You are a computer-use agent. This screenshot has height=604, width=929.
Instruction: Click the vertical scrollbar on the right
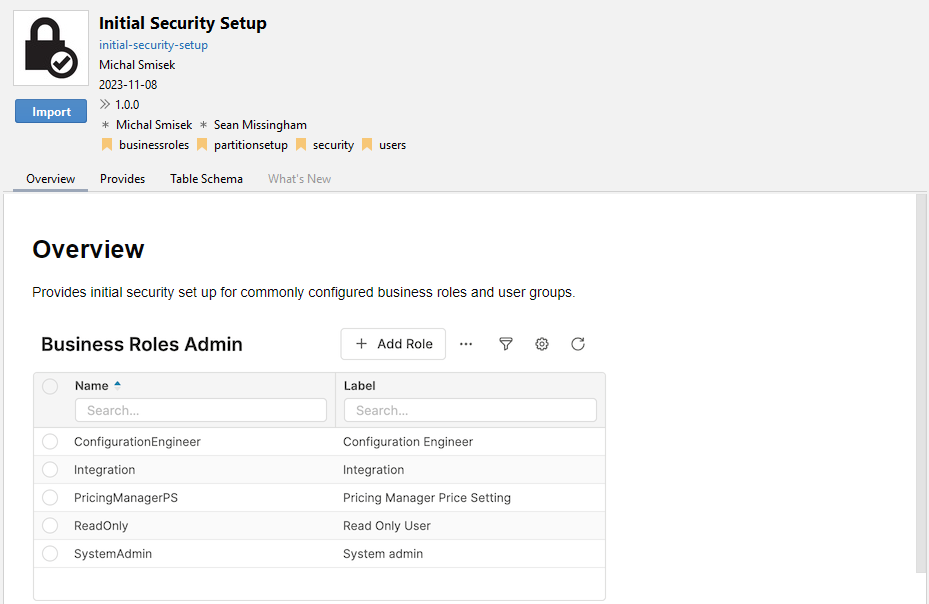(921, 380)
